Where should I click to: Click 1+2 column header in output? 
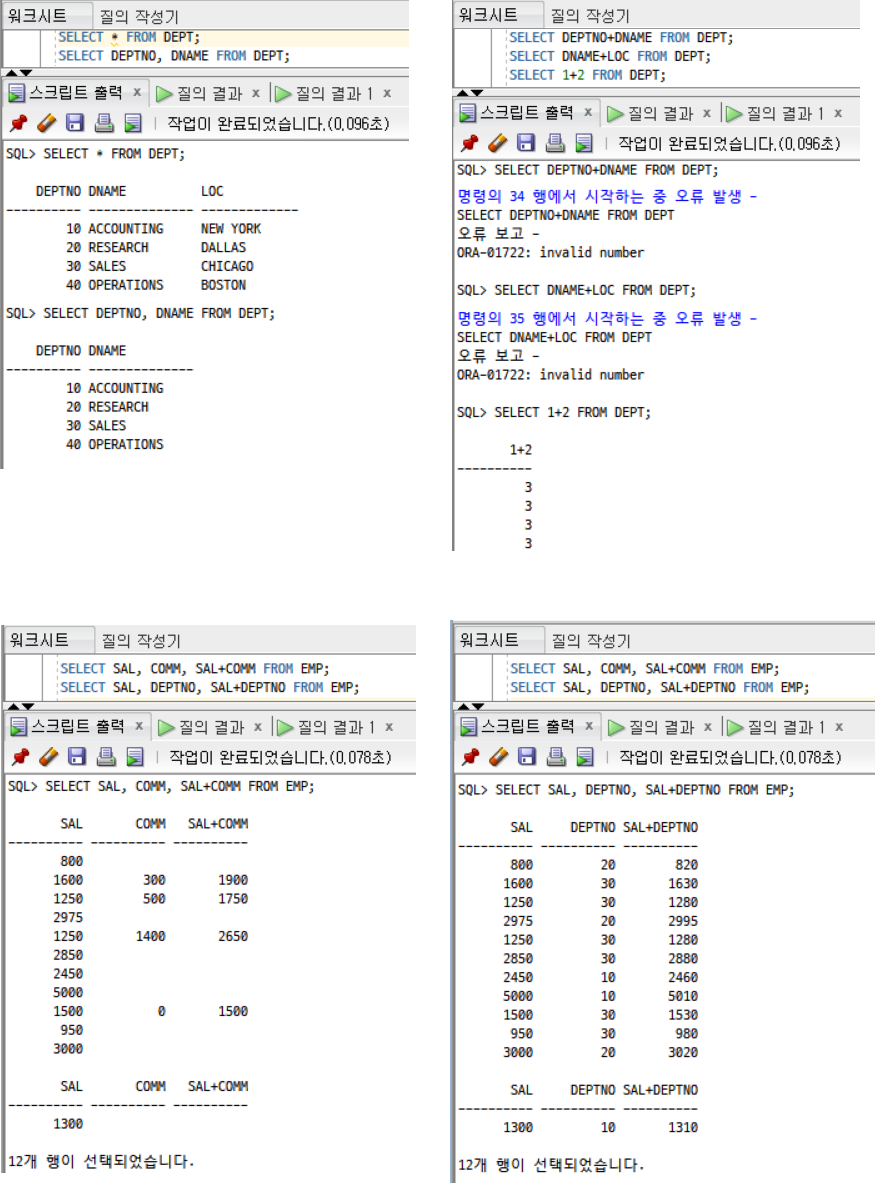520,449
